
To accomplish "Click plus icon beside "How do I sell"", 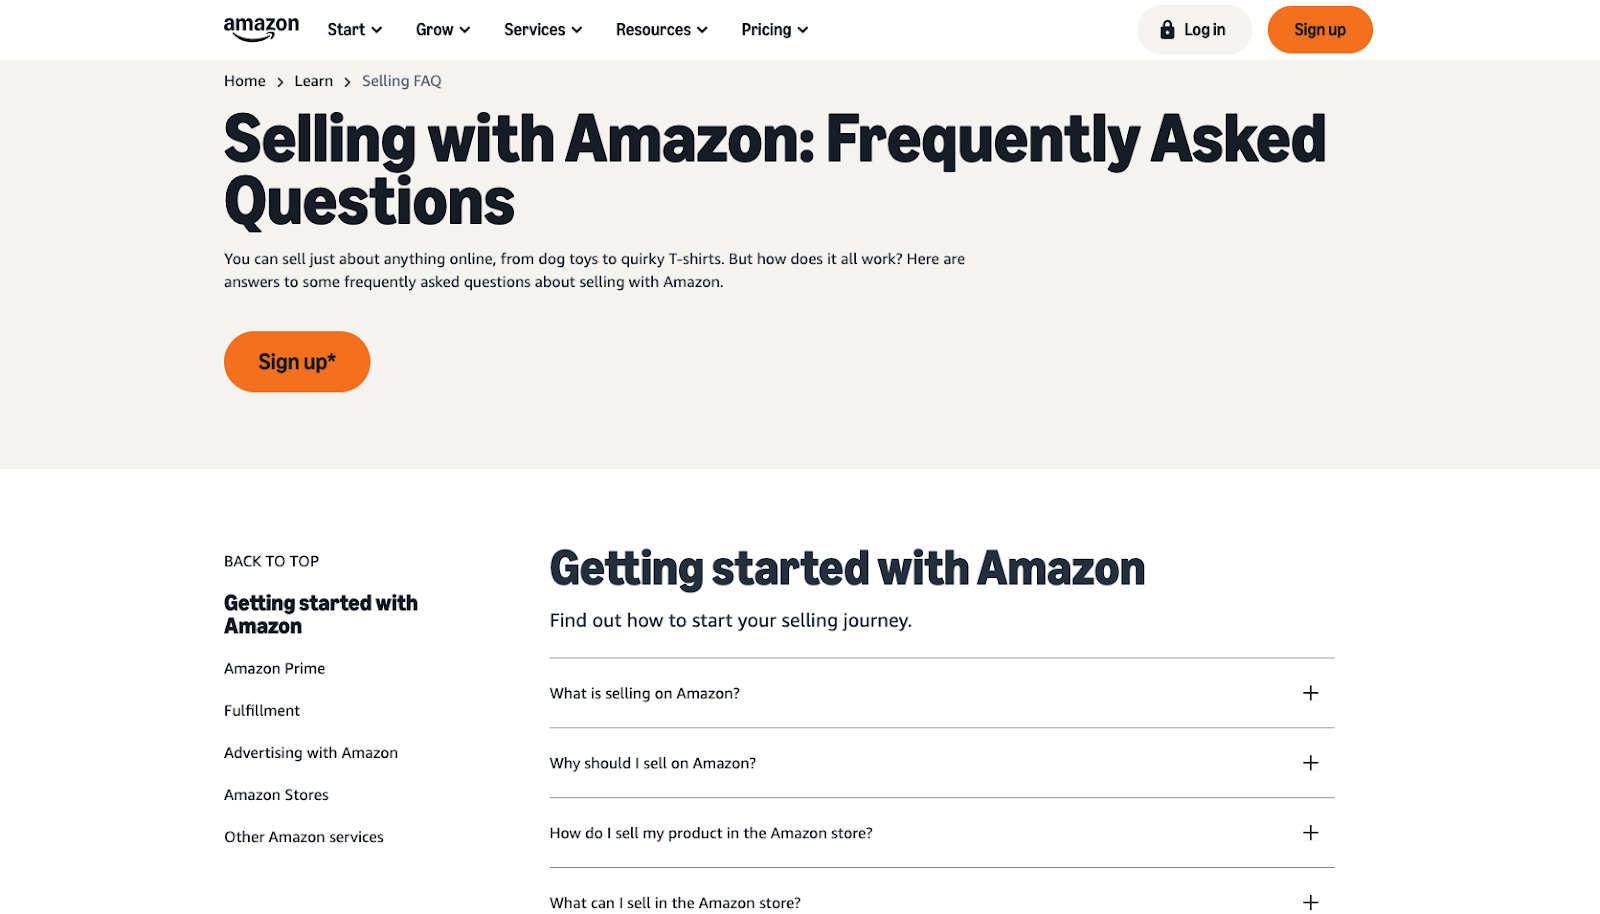I will (x=1310, y=833).
